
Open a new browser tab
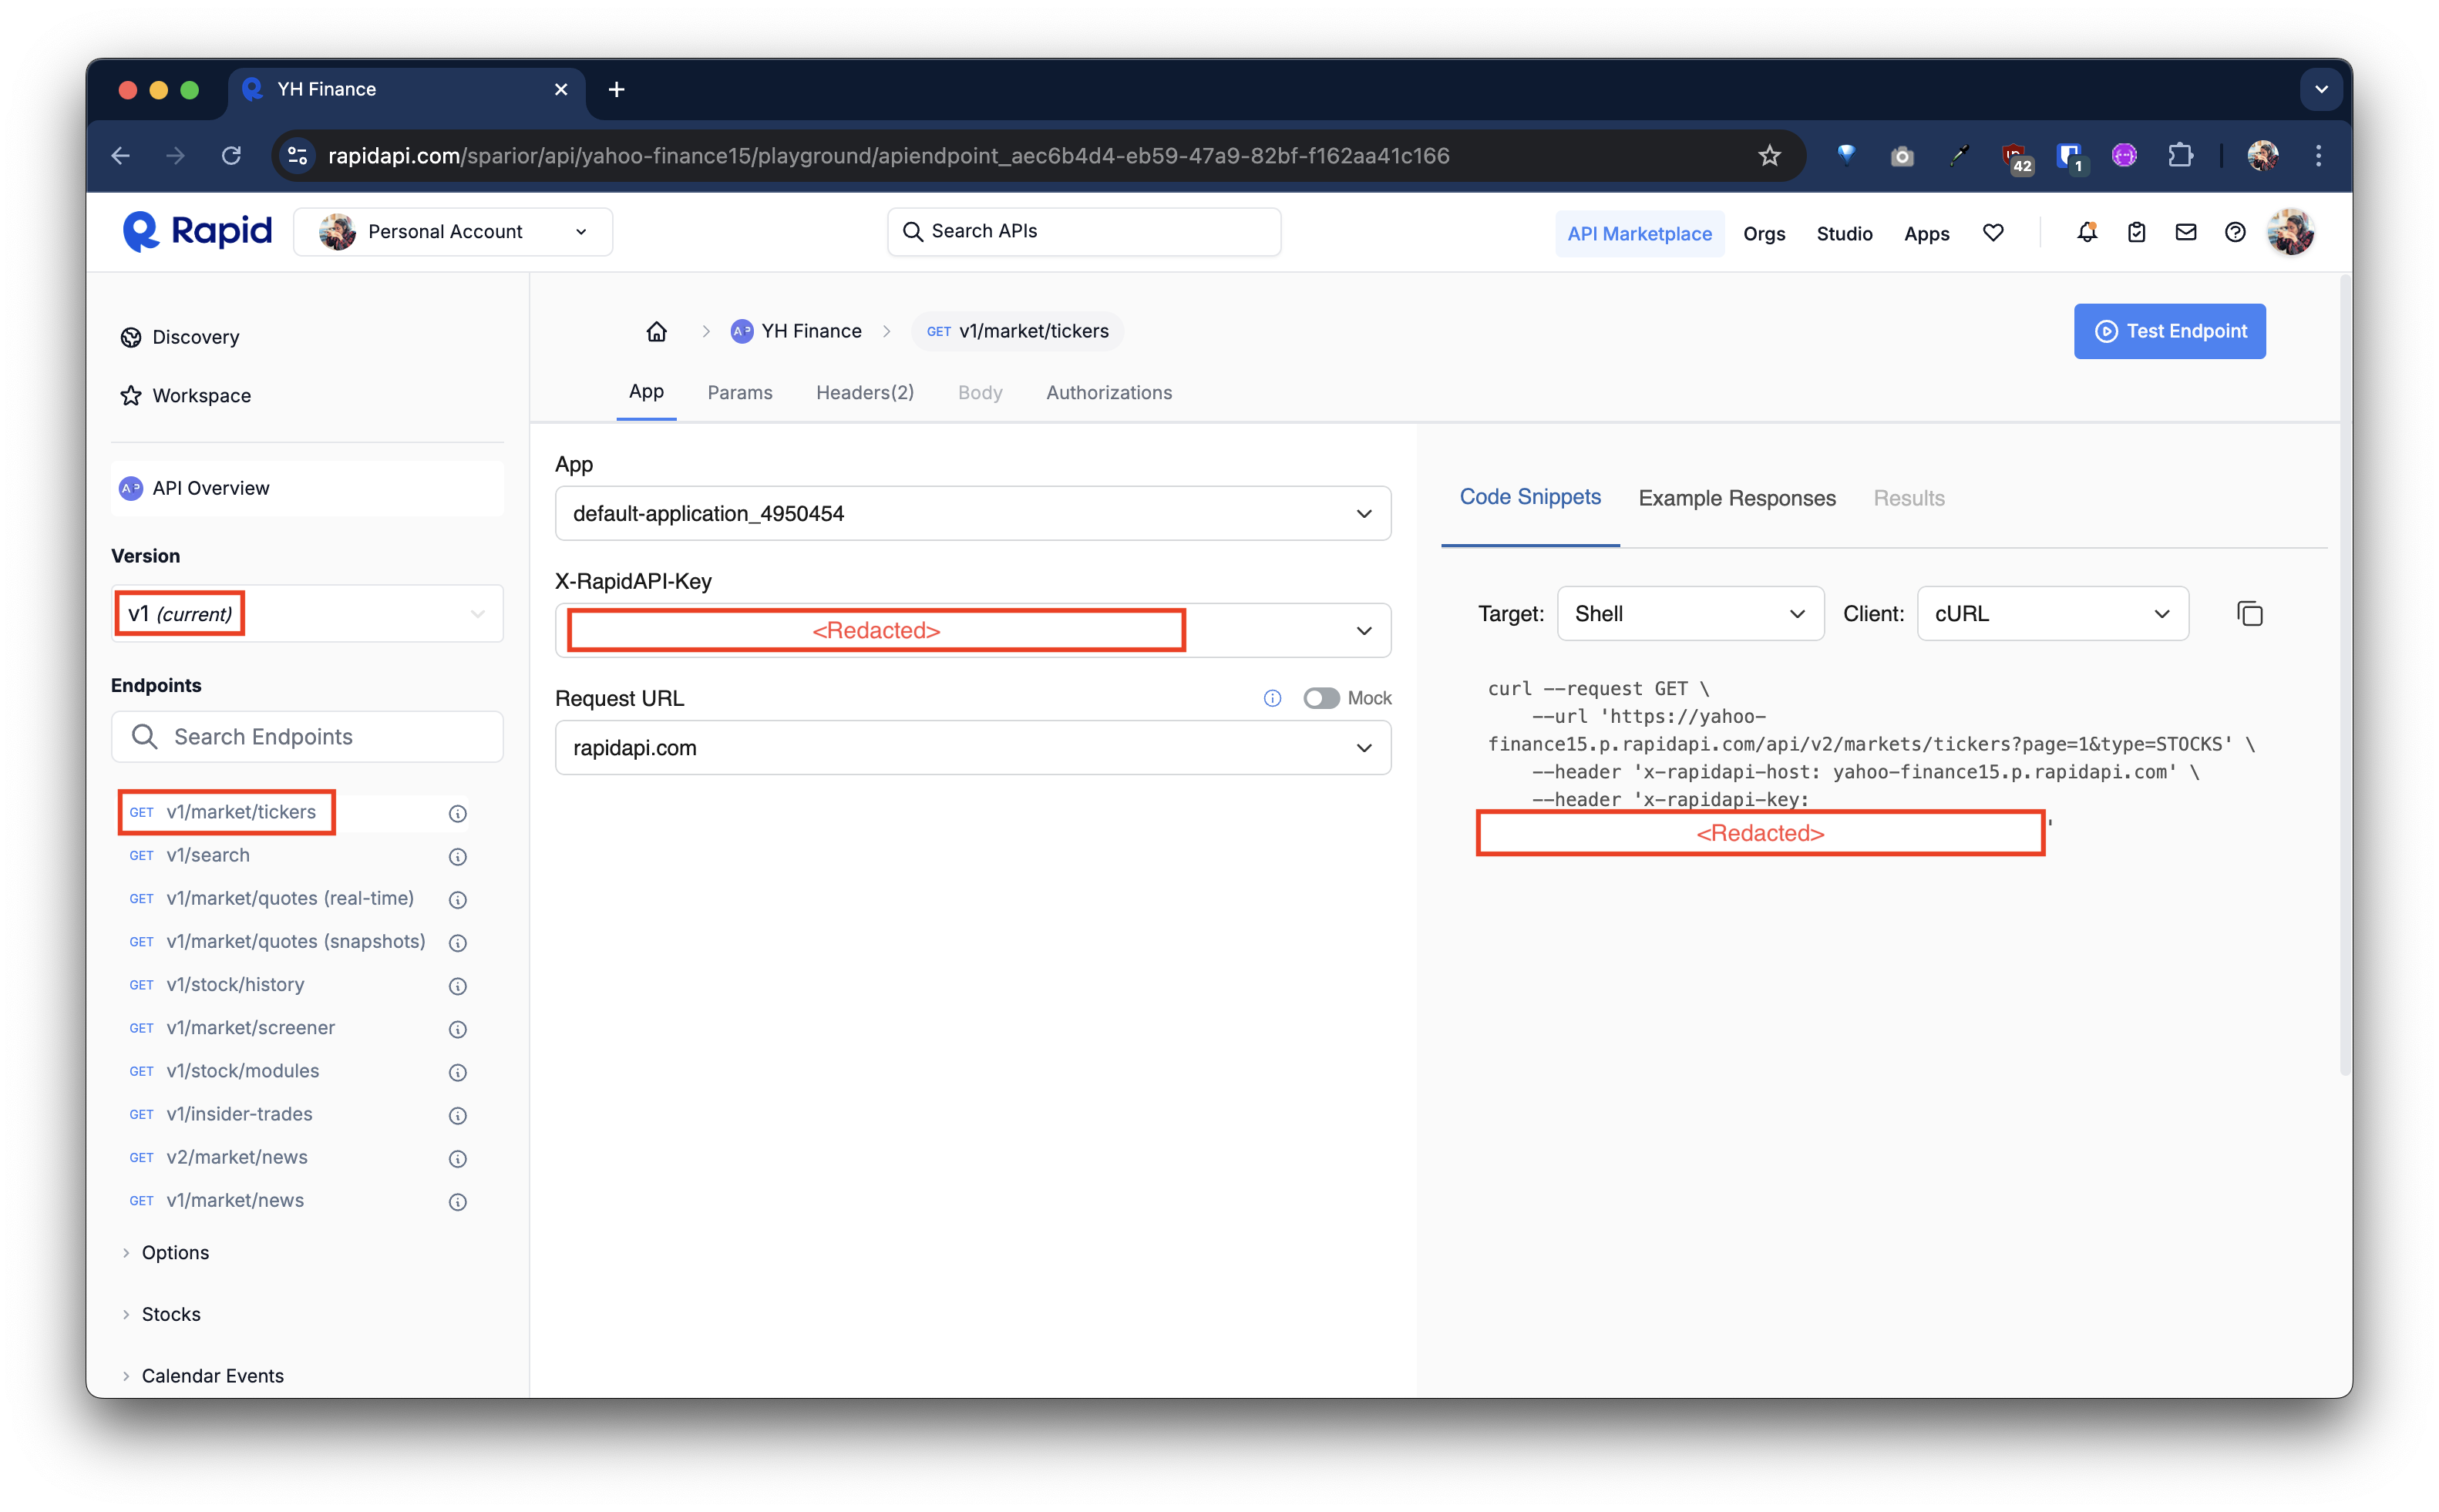[x=617, y=89]
